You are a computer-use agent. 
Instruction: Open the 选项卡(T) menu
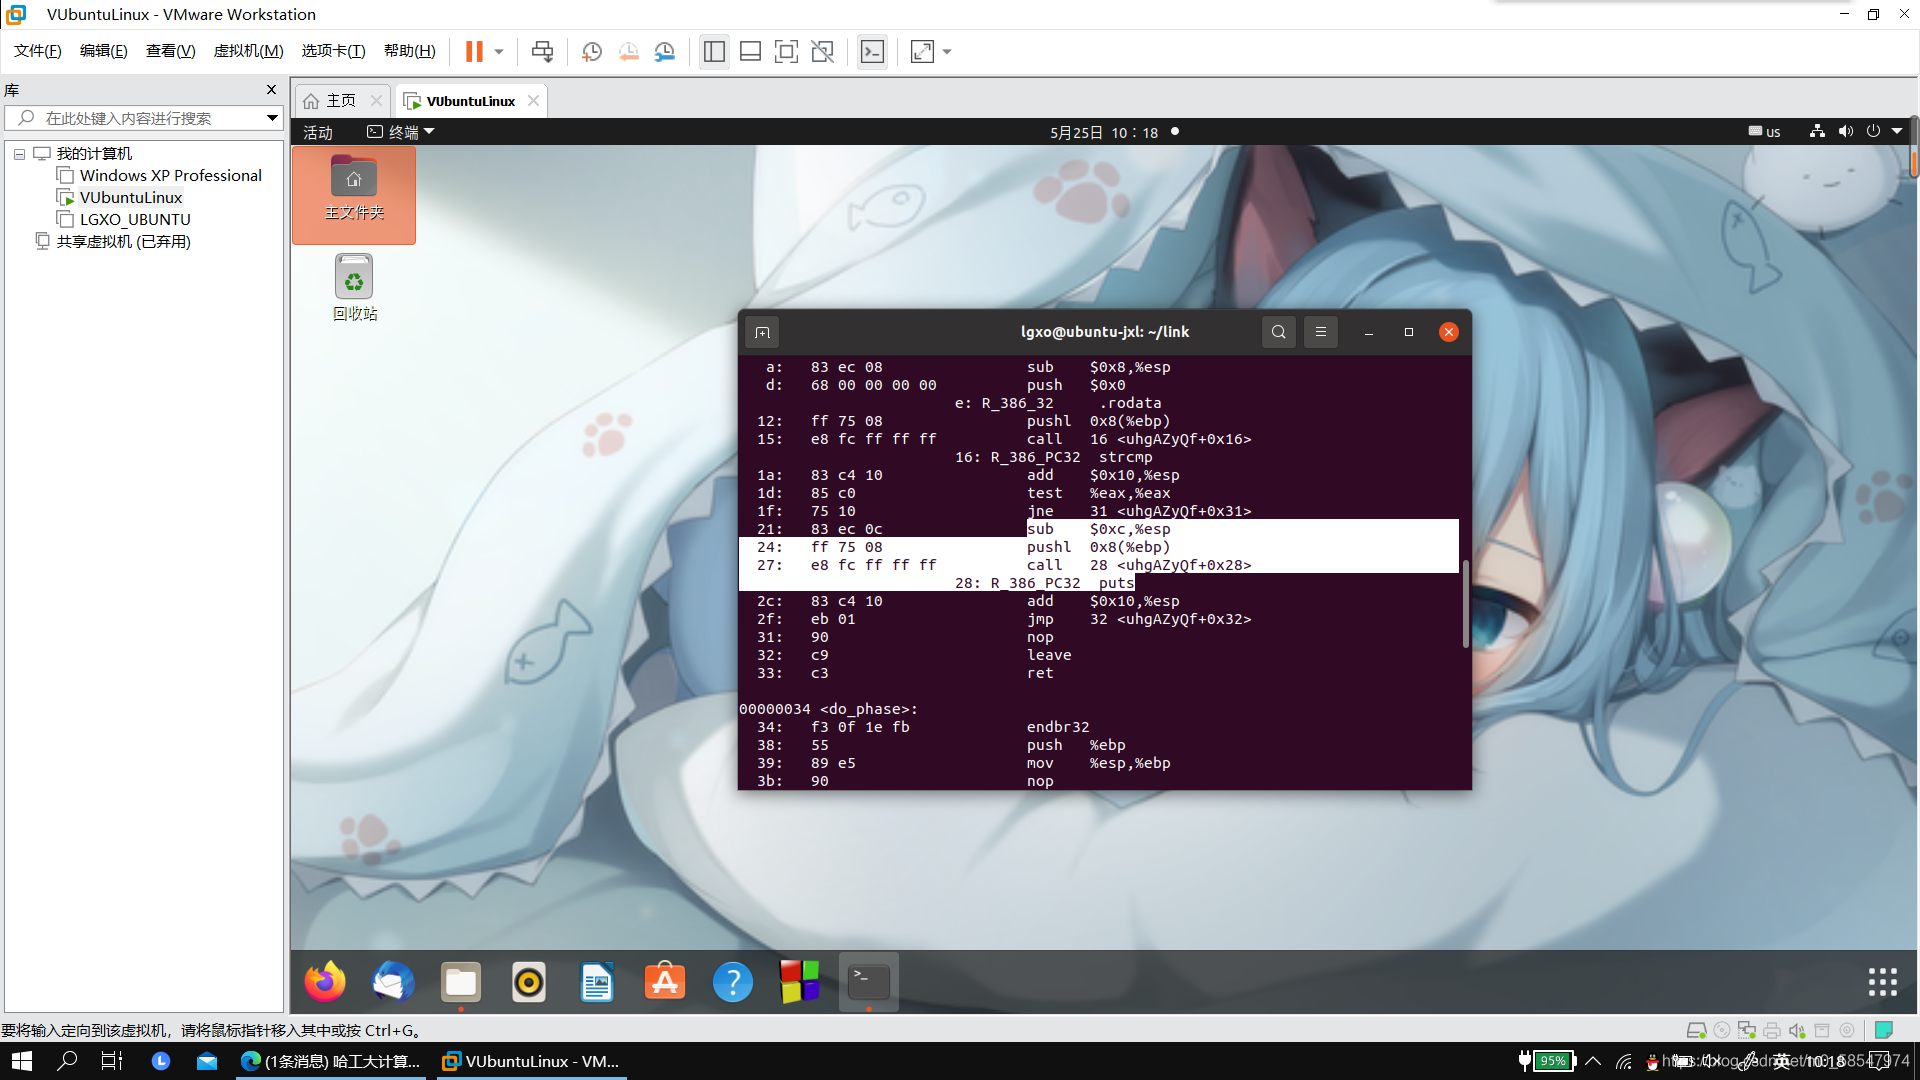pos(334,51)
